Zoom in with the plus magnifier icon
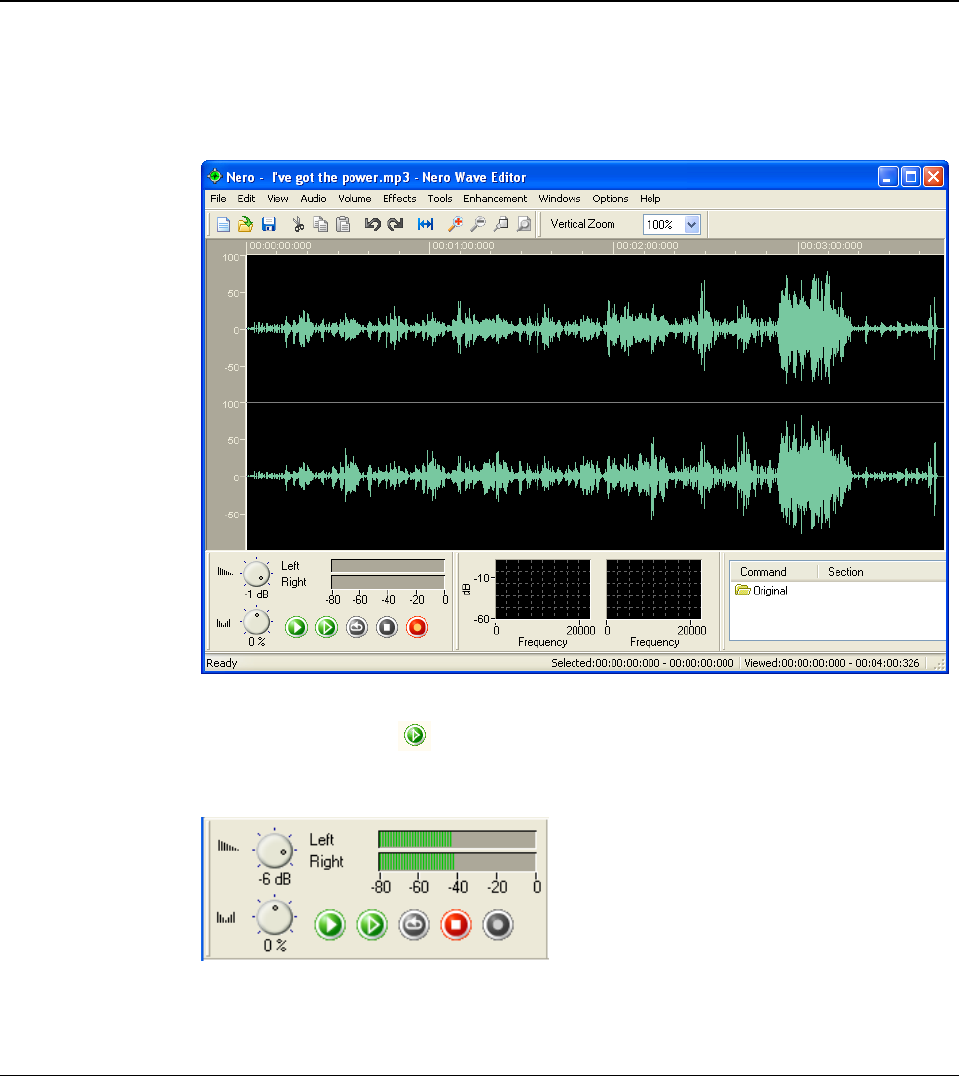 click(455, 224)
